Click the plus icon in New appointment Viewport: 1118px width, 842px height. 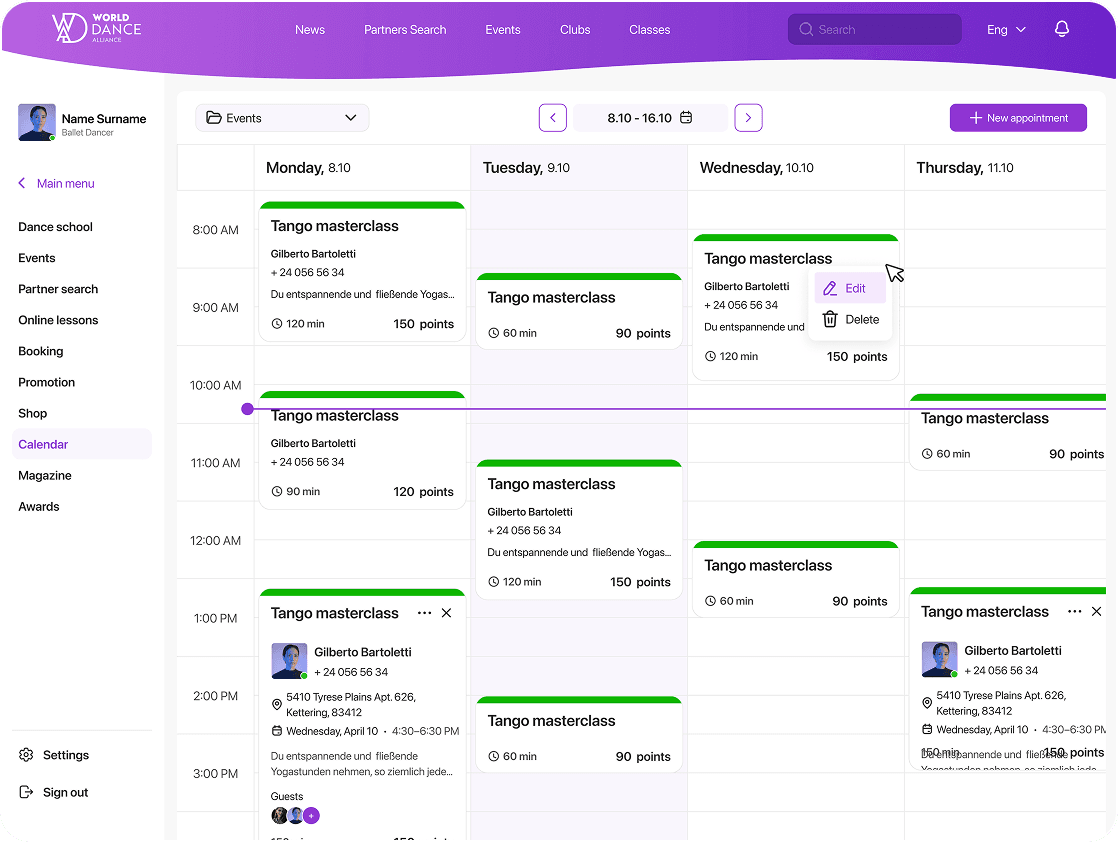pos(976,118)
